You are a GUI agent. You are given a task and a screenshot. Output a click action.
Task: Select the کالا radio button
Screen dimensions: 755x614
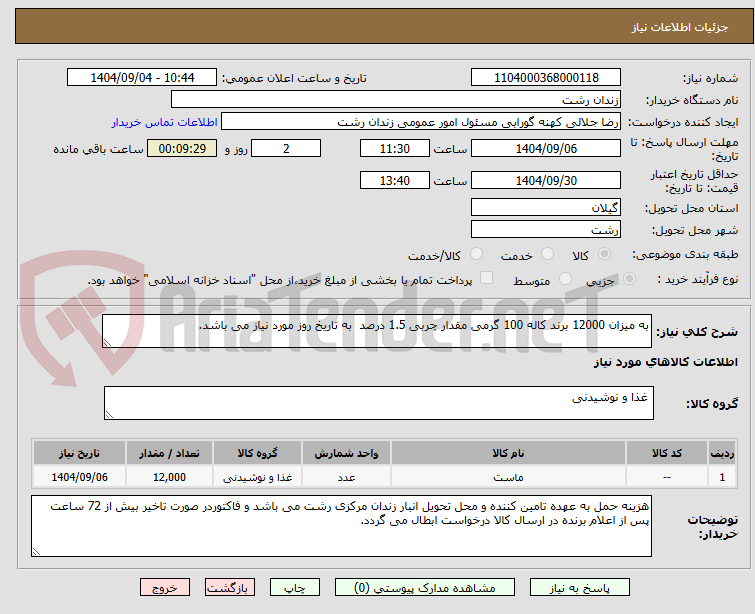pyautogui.click(x=604, y=254)
